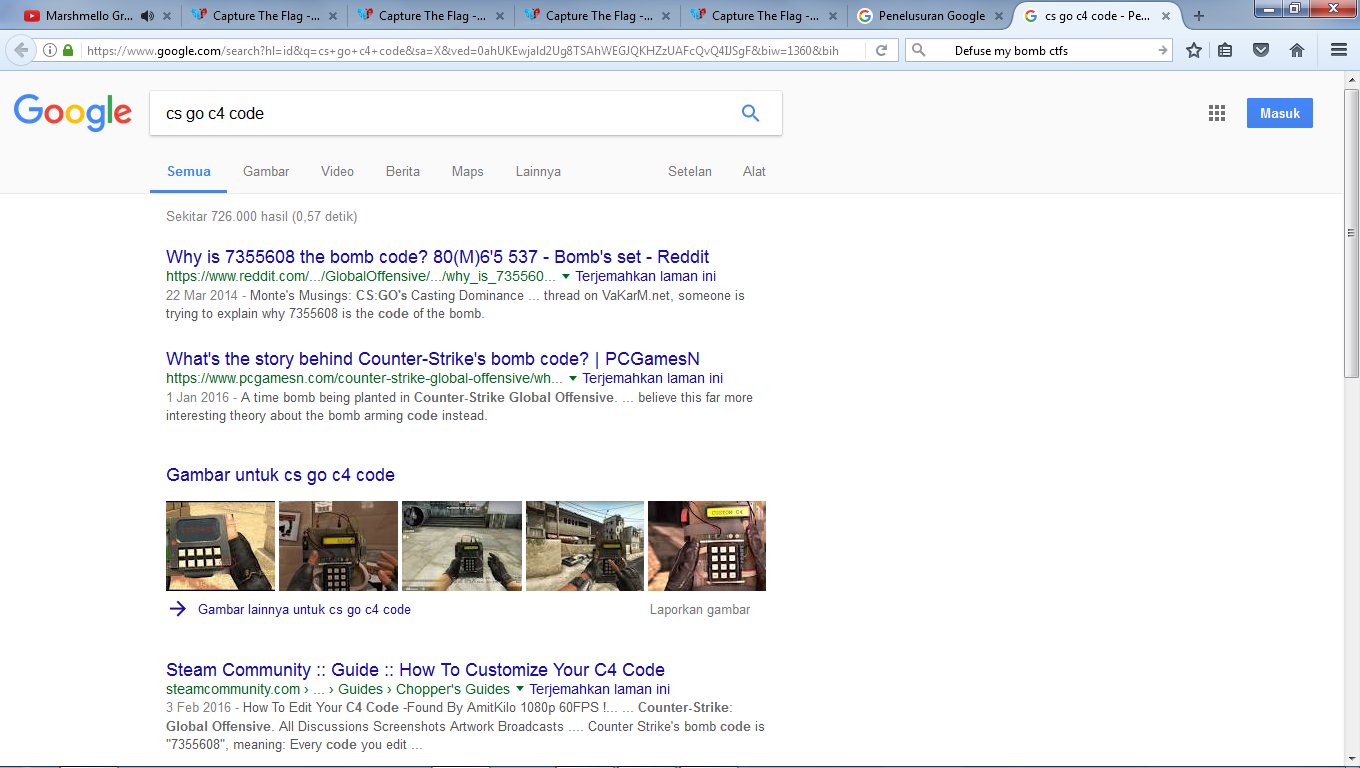Sign in with the Masuk button

(1280, 113)
